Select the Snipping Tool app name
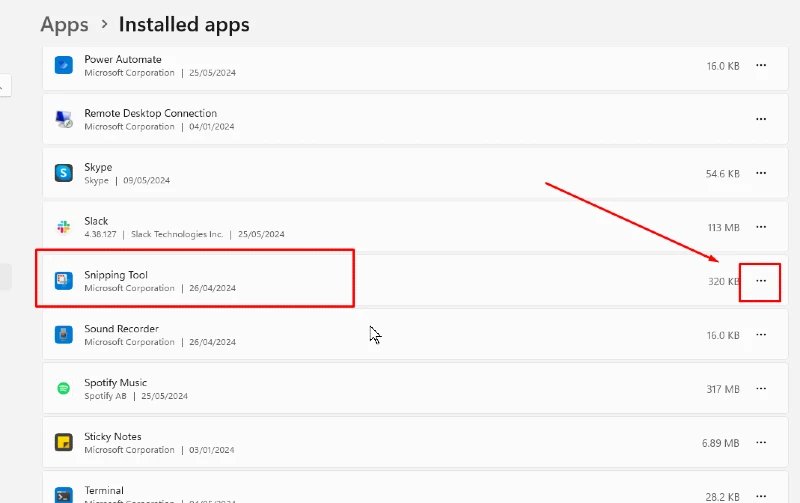Viewport: 800px width, 503px height. pos(116,275)
